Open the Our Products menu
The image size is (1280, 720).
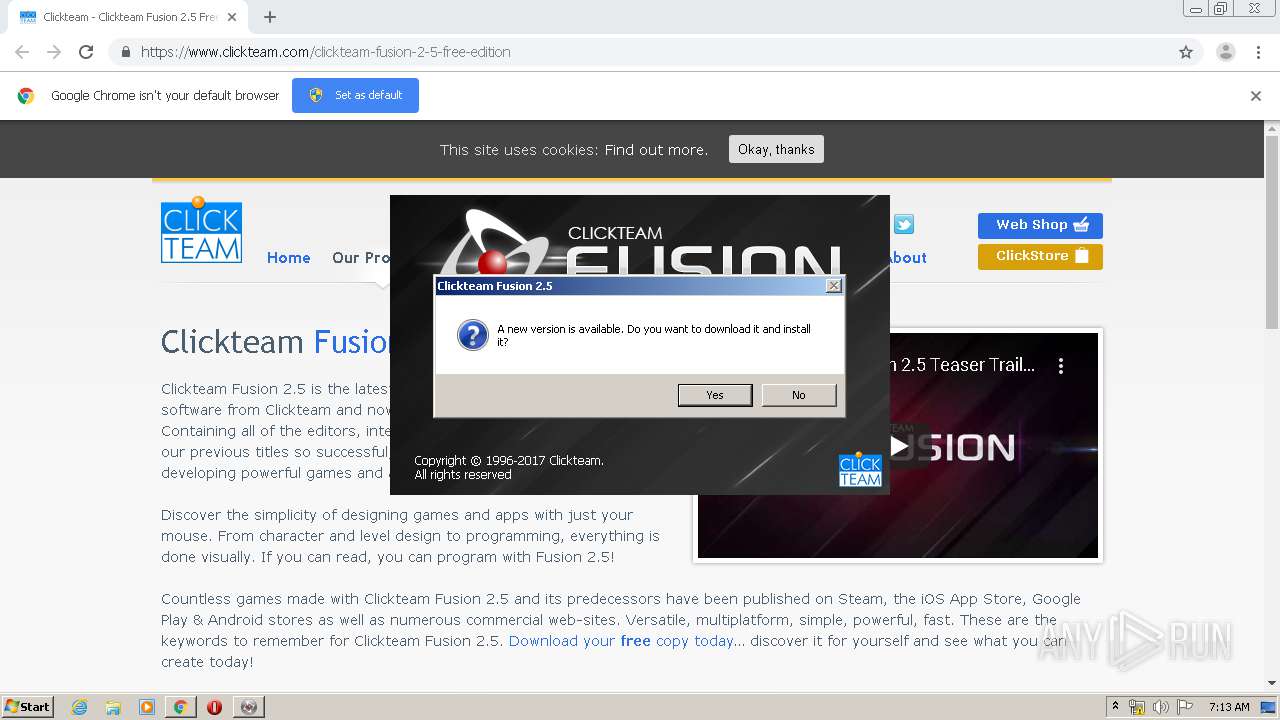tap(360, 258)
